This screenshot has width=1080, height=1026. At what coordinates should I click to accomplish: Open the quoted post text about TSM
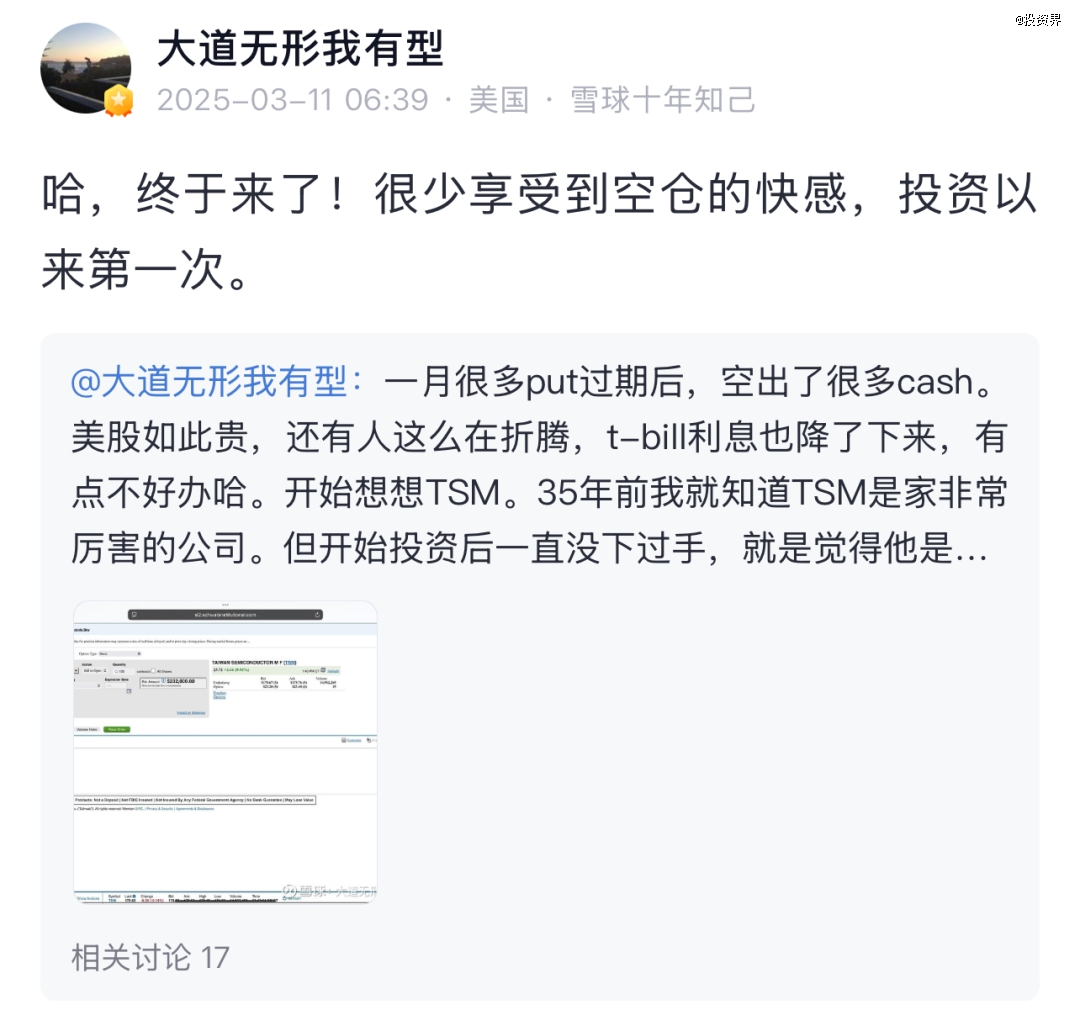tap(540, 465)
